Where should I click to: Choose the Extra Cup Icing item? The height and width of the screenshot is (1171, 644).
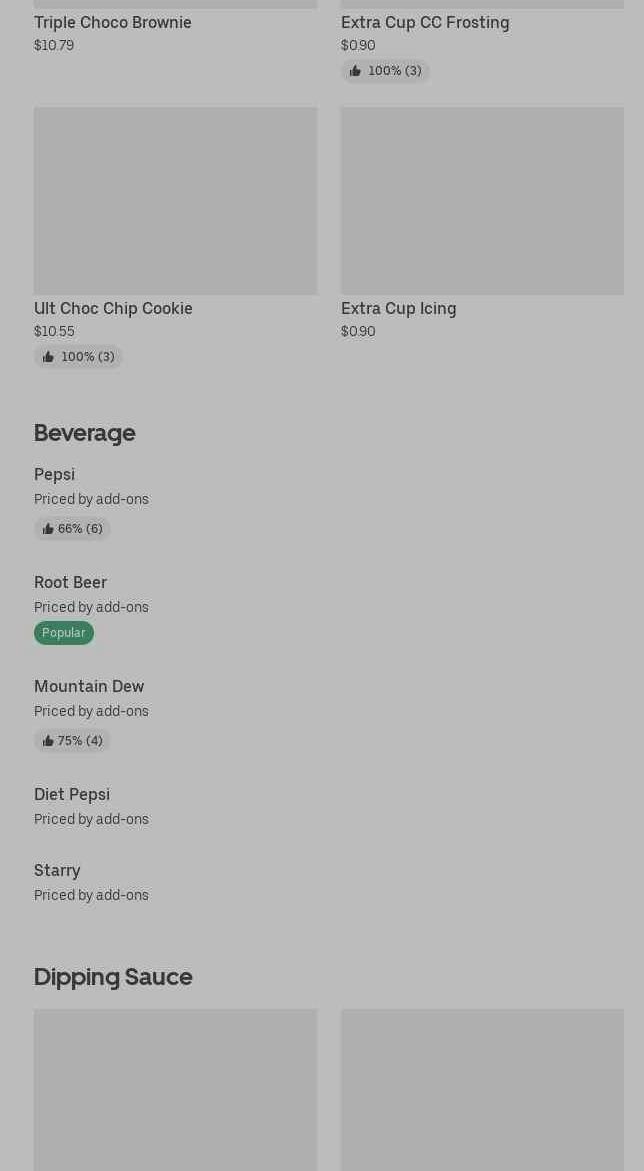[x=398, y=308]
